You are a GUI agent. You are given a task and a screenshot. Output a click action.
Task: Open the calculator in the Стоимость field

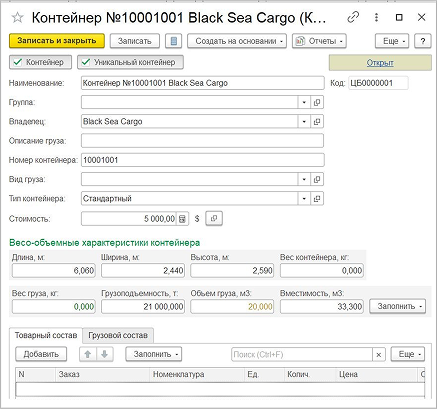point(182,219)
